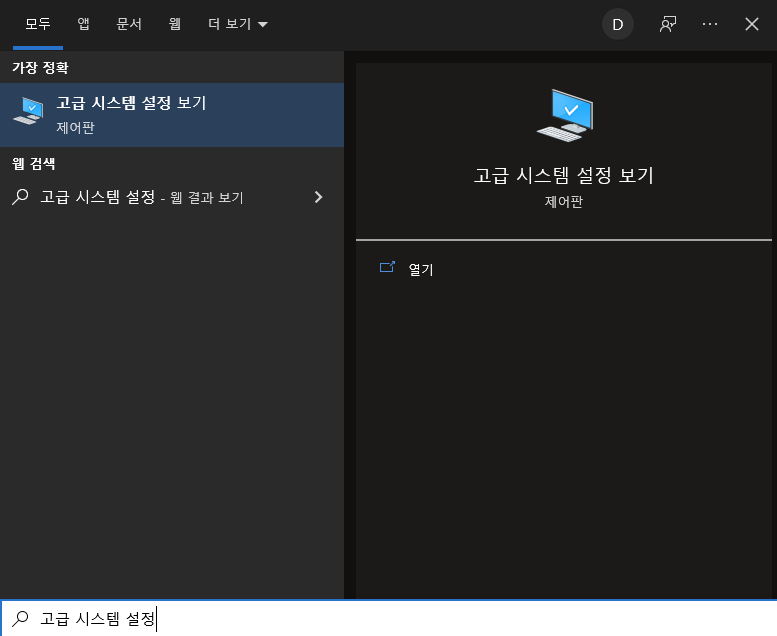The height and width of the screenshot is (636, 777).
Task: Click 열기 to open the control panel item
Action: tap(421, 270)
